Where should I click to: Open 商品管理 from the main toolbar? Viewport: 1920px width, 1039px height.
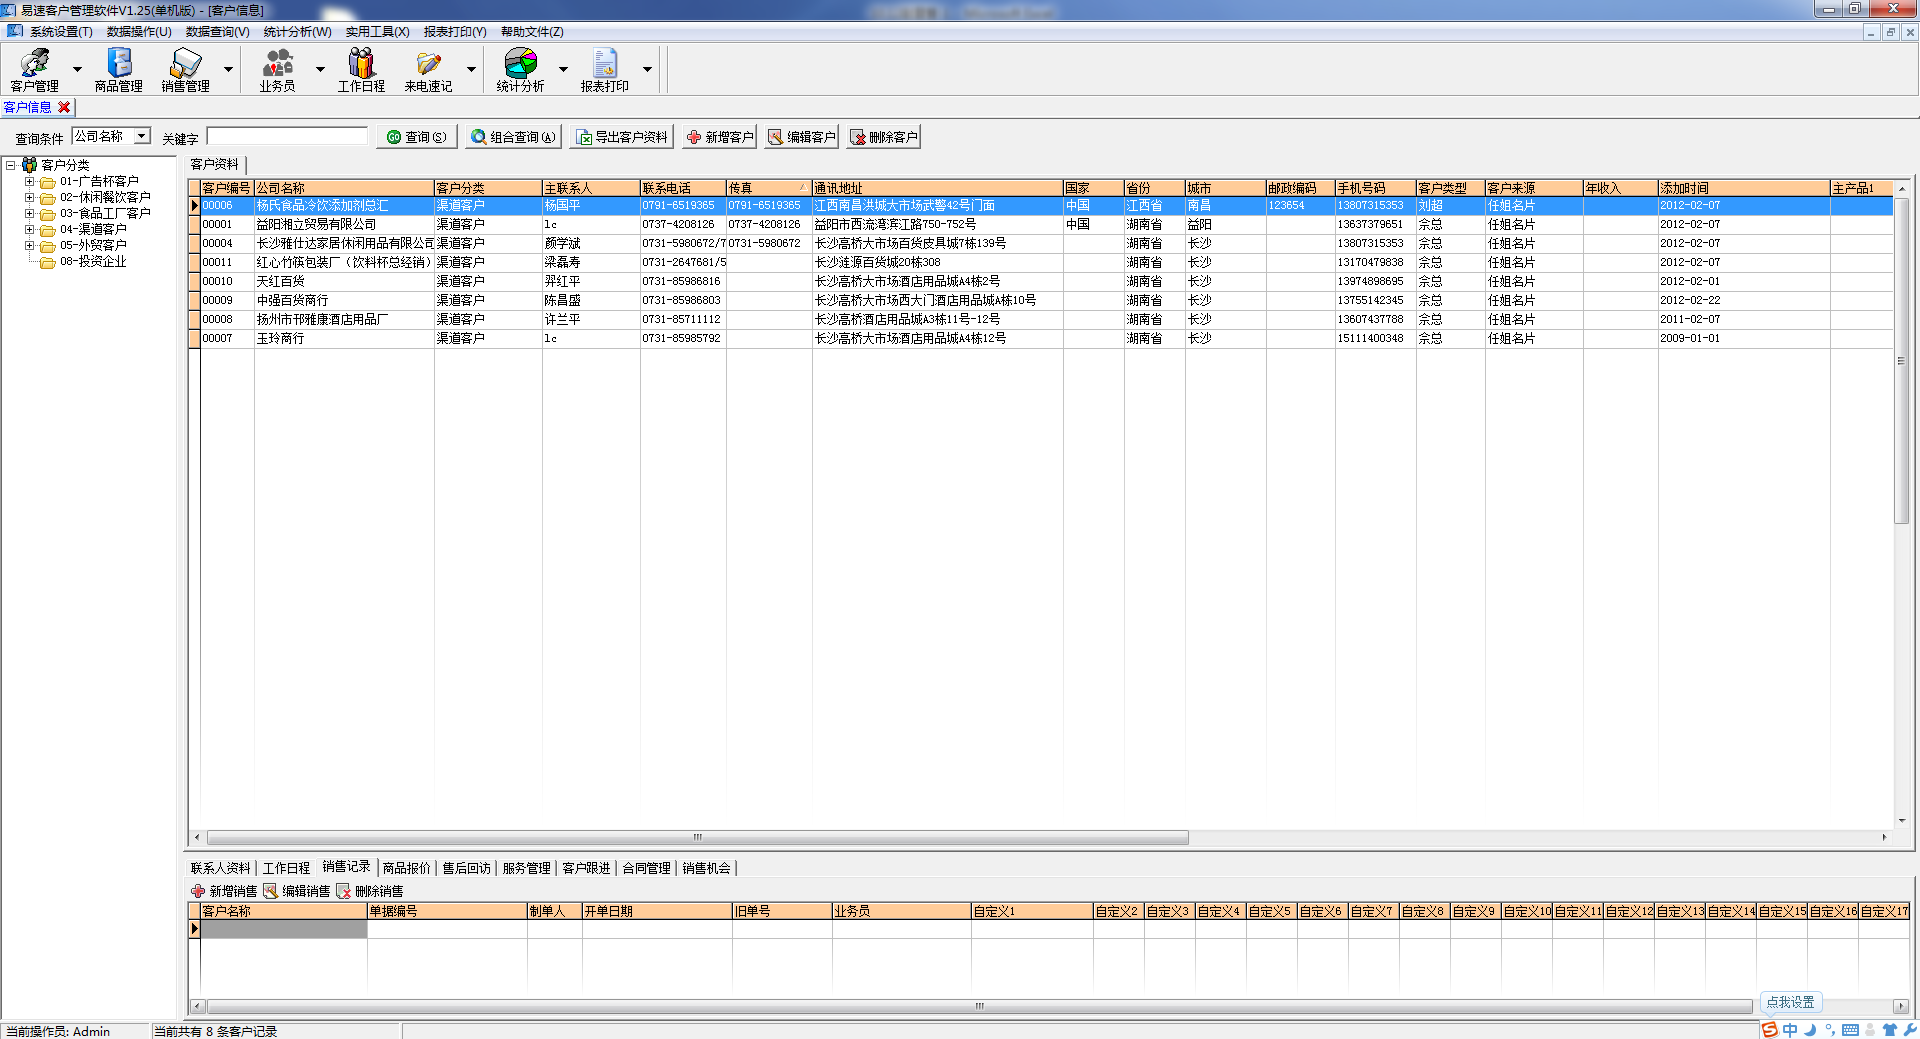point(118,70)
